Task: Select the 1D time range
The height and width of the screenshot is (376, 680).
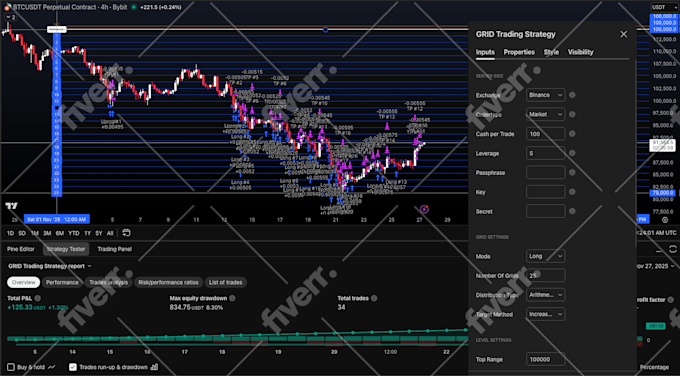Action: pyautogui.click(x=10, y=233)
